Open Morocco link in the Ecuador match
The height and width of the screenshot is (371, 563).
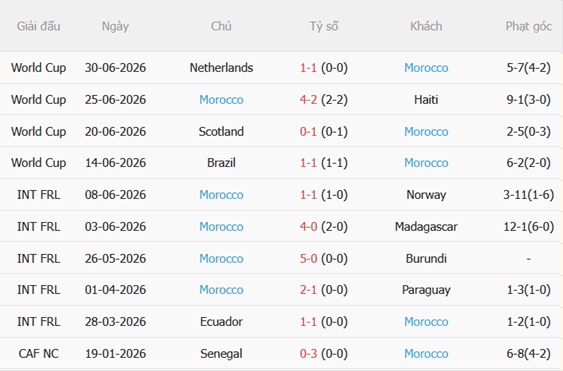pos(426,321)
